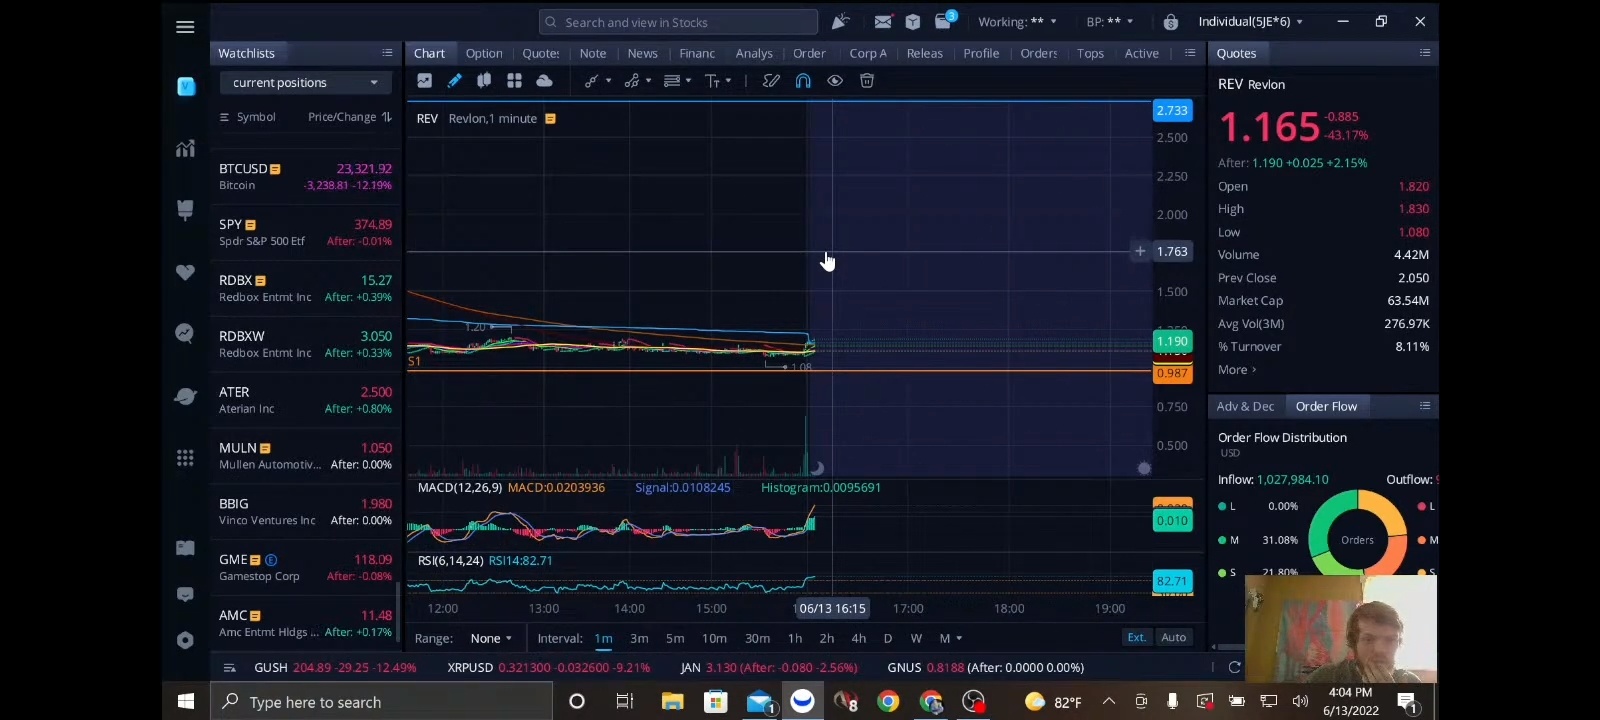This screenshot has width=1600, height=720.
Task: Switch to the Option tab
Action: point(484,53)
